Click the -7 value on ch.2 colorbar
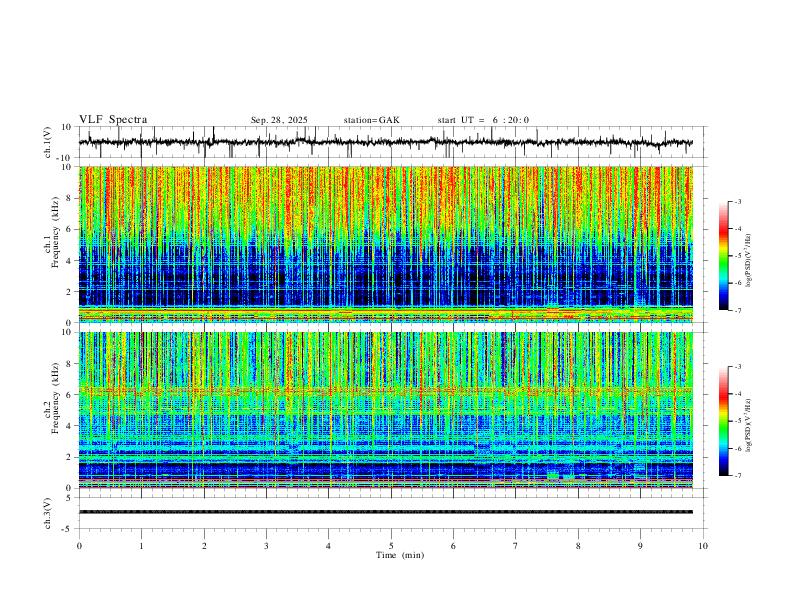The height and width of the screenshot is (612, 792). [x=738, y=476]
